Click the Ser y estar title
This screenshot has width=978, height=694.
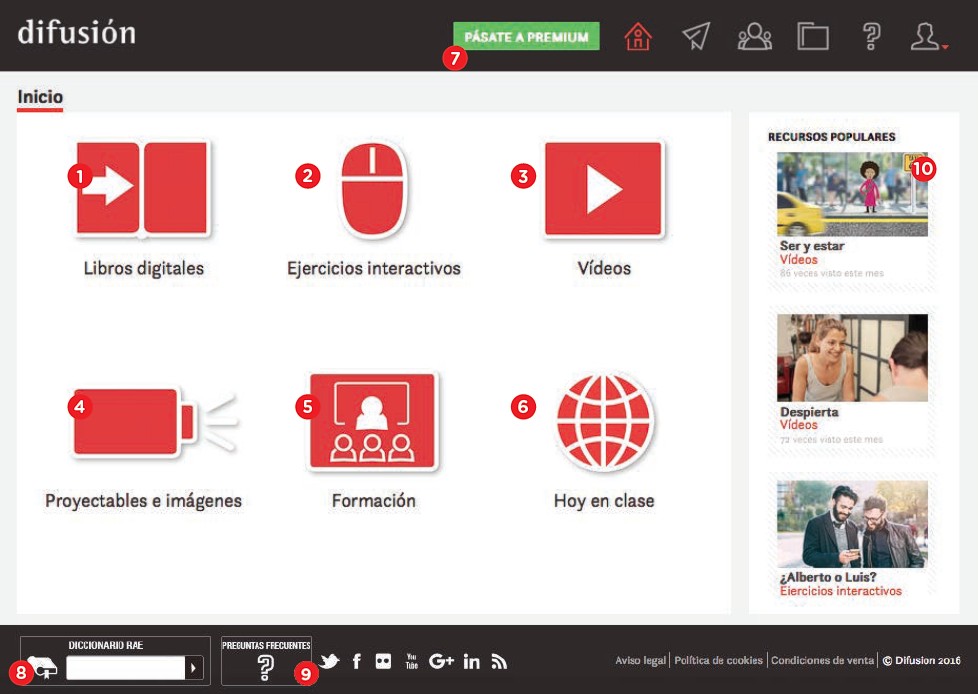(811, 246)
